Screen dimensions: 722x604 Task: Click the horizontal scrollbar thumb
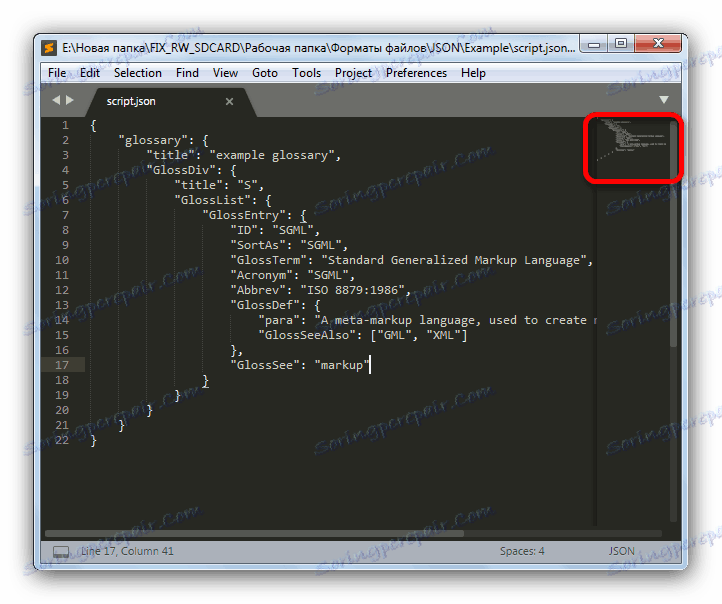pos(254,534)
